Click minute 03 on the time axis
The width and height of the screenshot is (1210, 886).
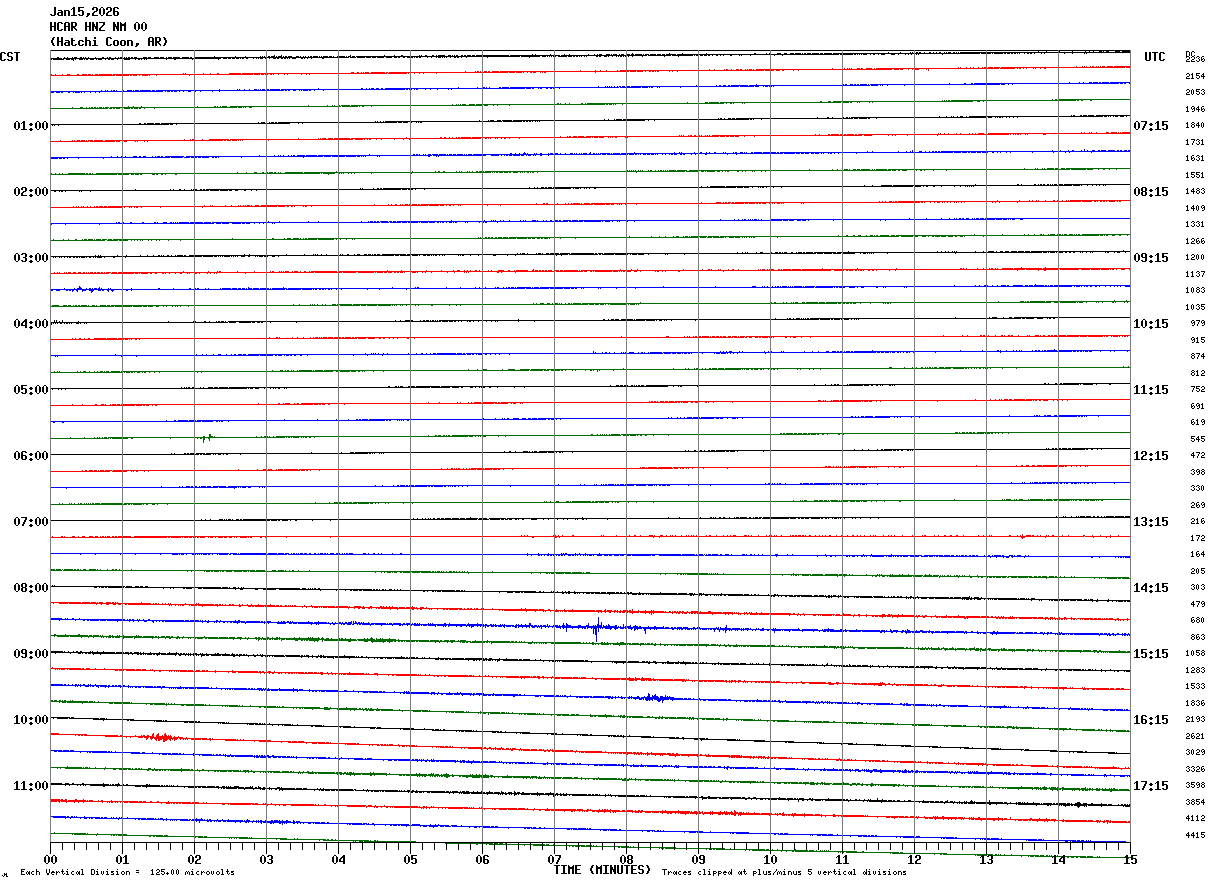pyautogui.click(x=266, y=859)
